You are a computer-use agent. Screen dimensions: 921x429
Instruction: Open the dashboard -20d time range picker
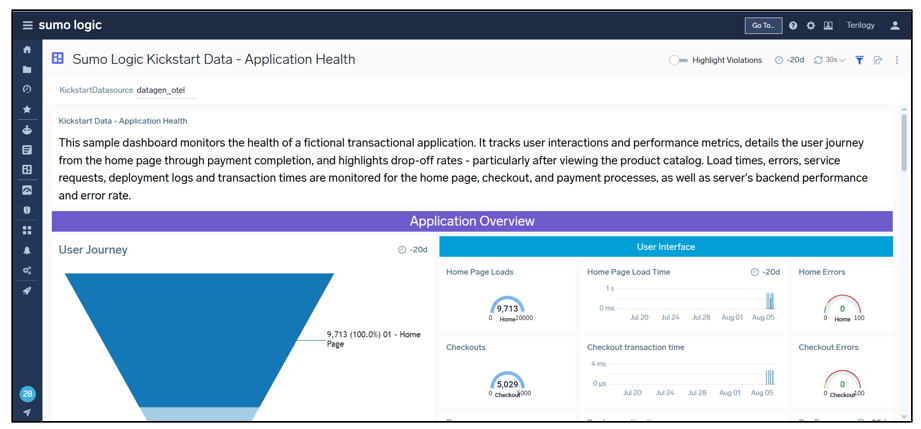pyautogui.click(x=790, y=60)
